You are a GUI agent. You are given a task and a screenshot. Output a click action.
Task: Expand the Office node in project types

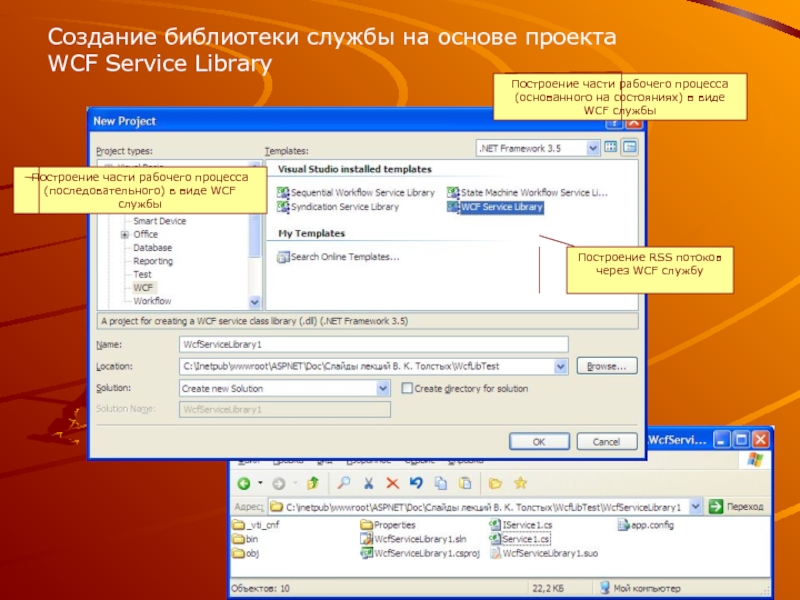pyautogui.click(x=124, y=235)
